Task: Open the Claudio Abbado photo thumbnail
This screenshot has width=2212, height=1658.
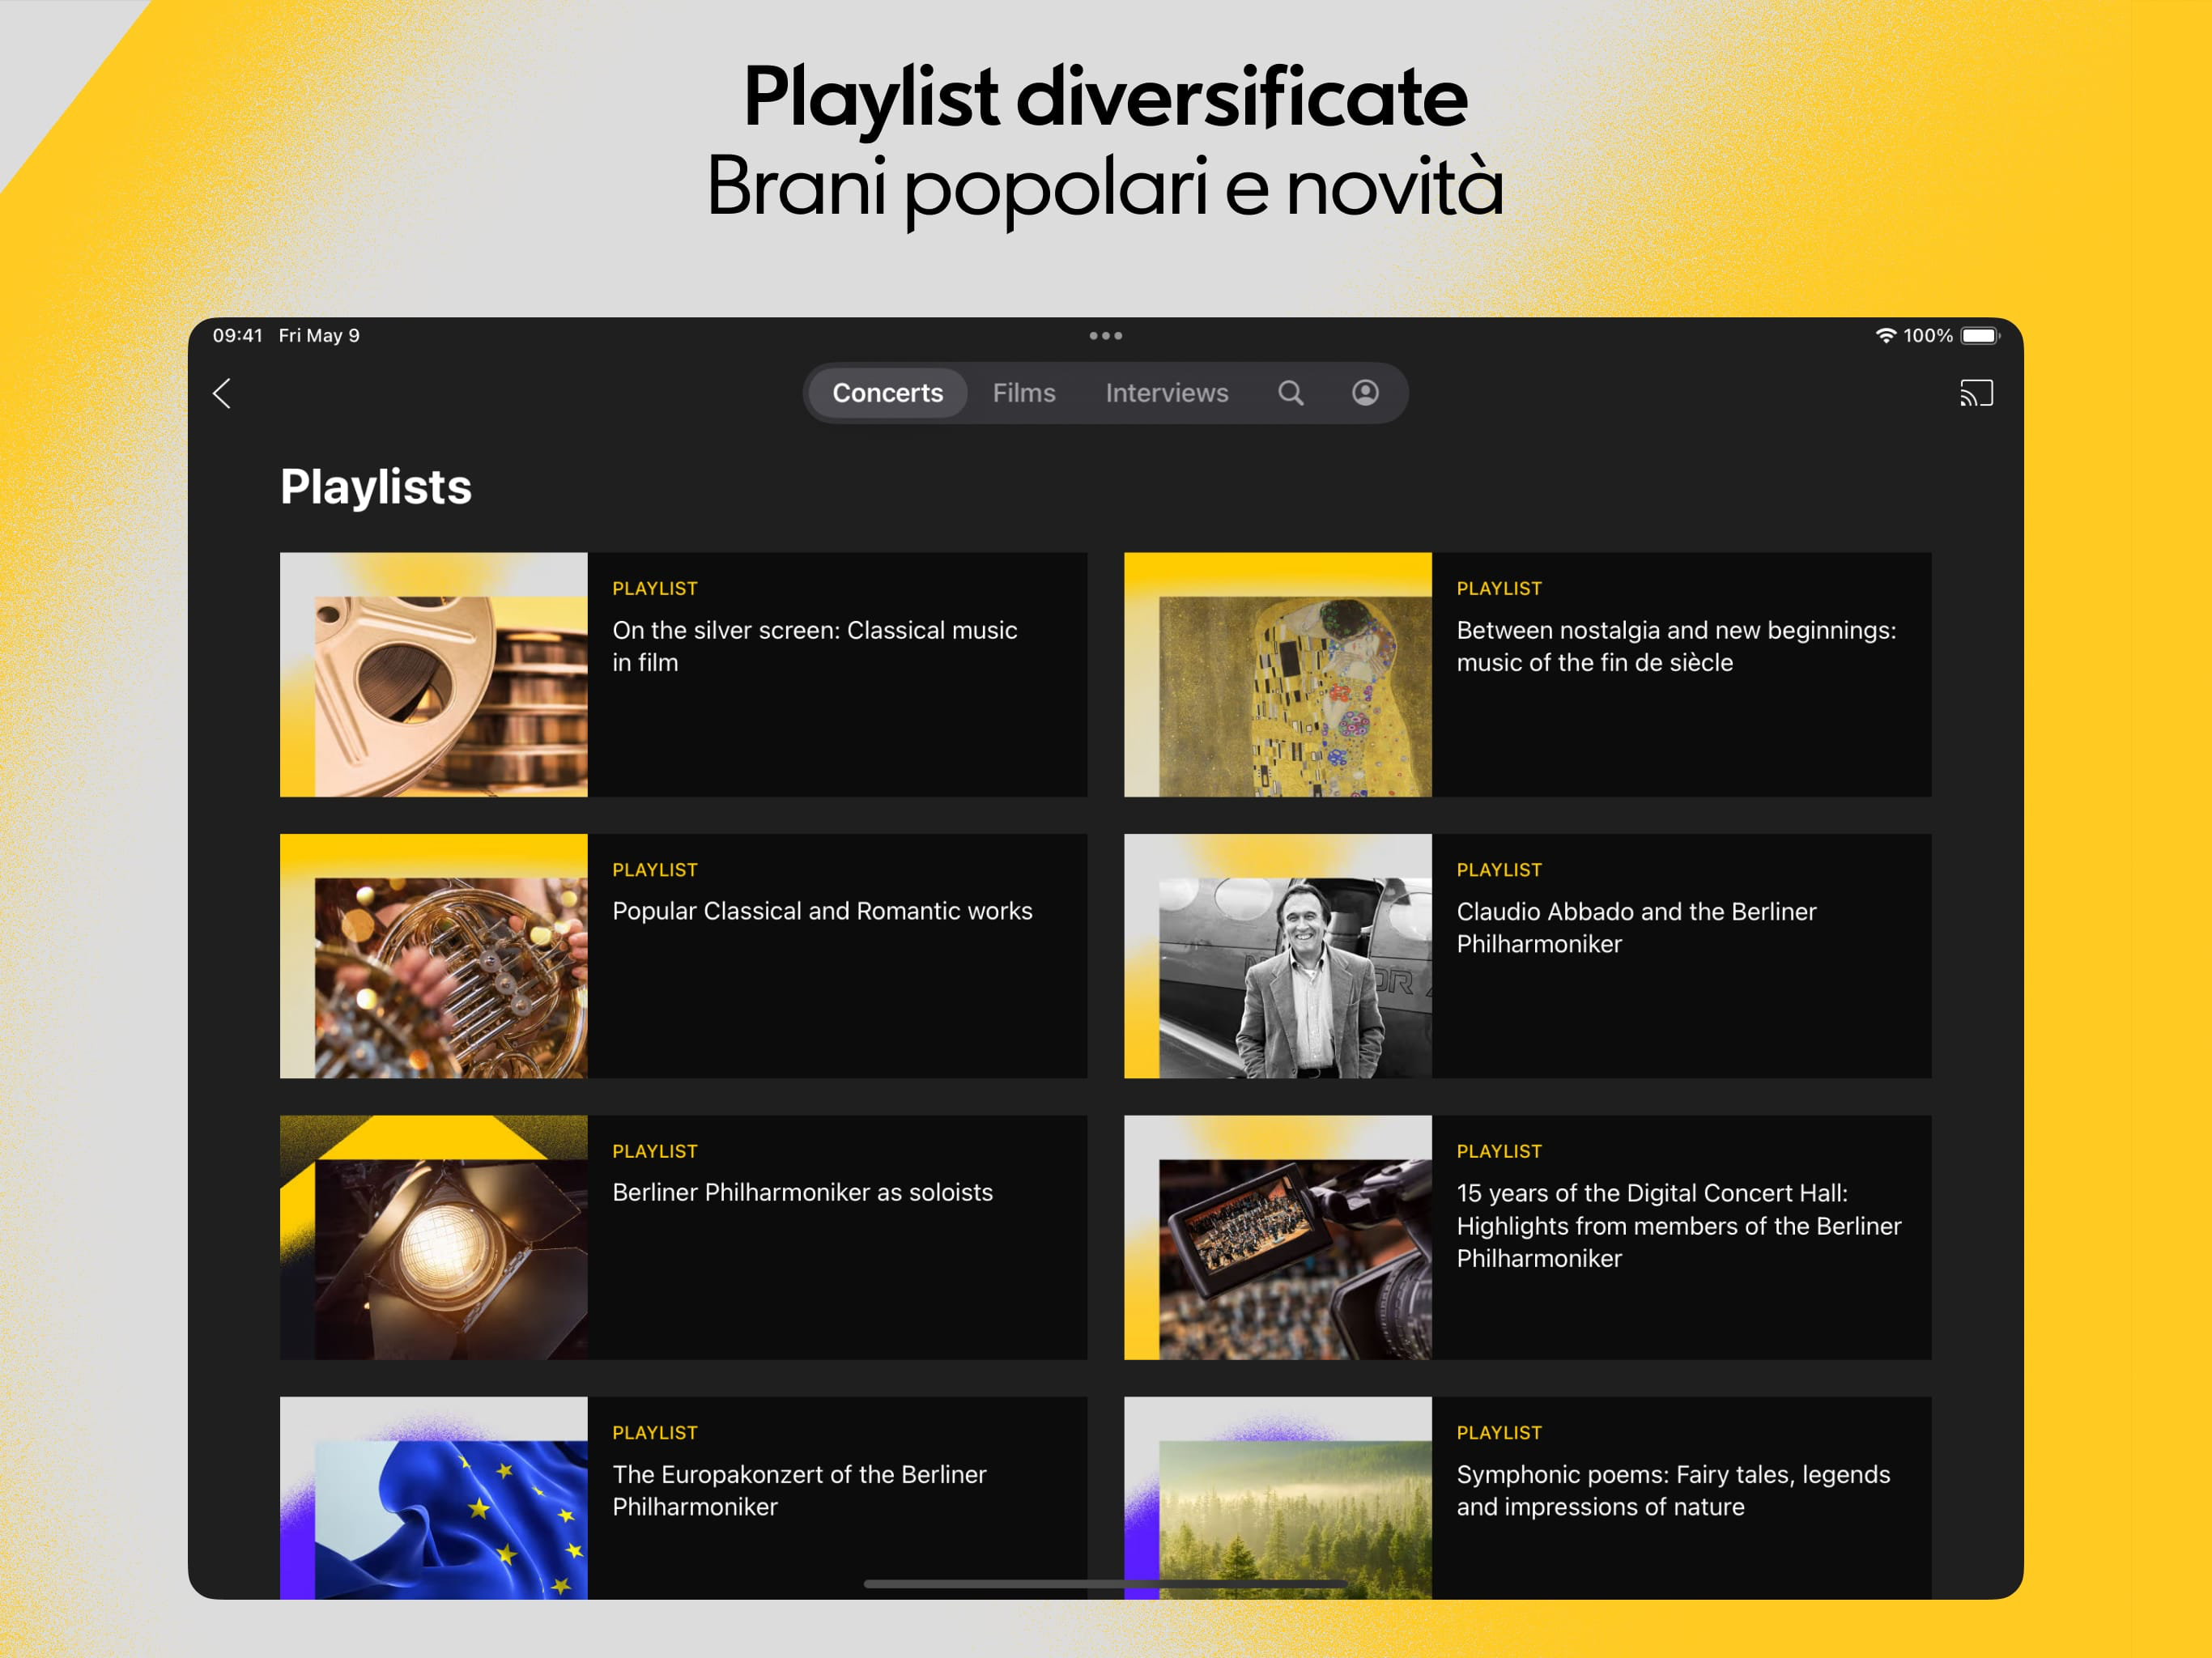Action: [x=1278, y=956]
